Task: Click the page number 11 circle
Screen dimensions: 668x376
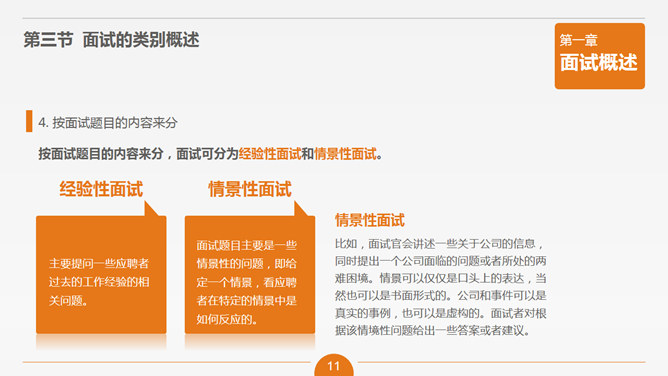Action: [334, 365]
